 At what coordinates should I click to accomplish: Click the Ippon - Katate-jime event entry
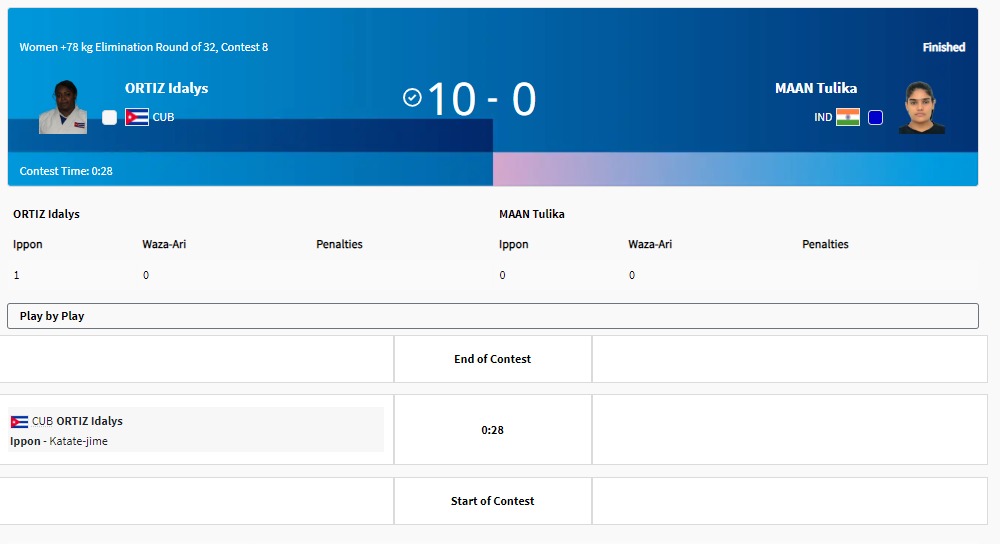[59, 441]
